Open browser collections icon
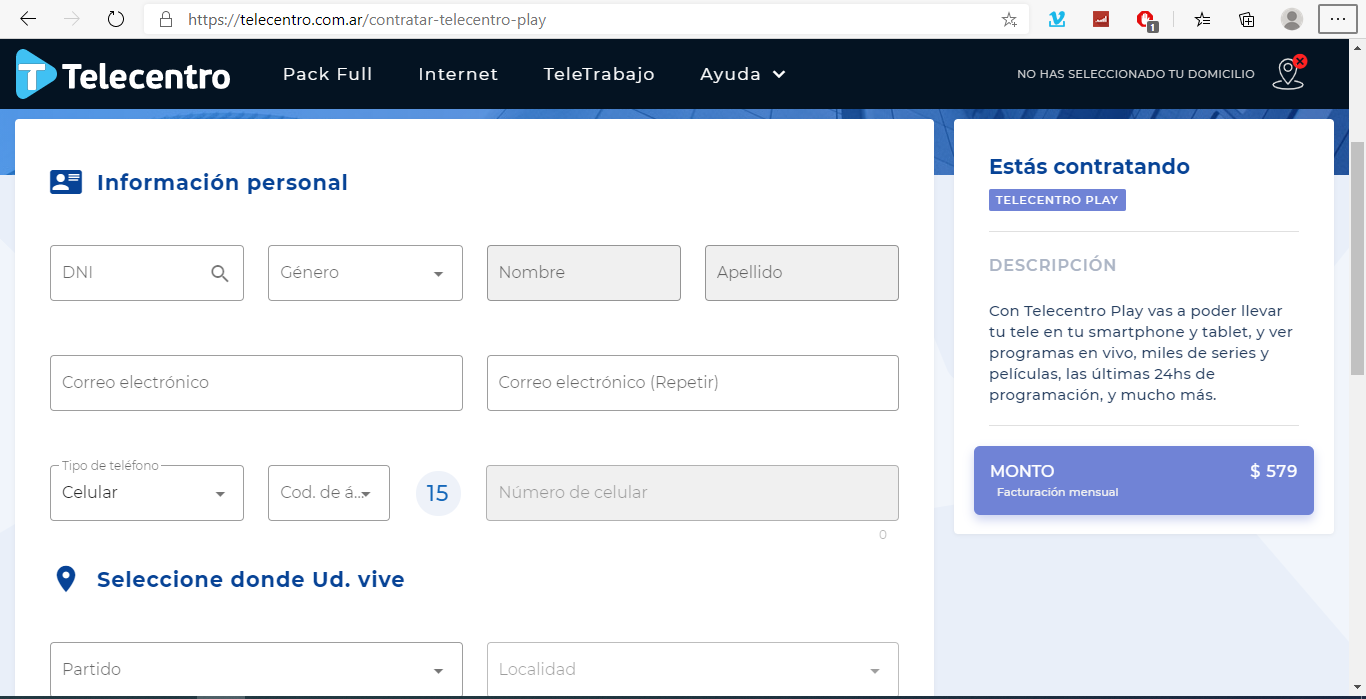 pyautogui.click(x=1247, y=19)
